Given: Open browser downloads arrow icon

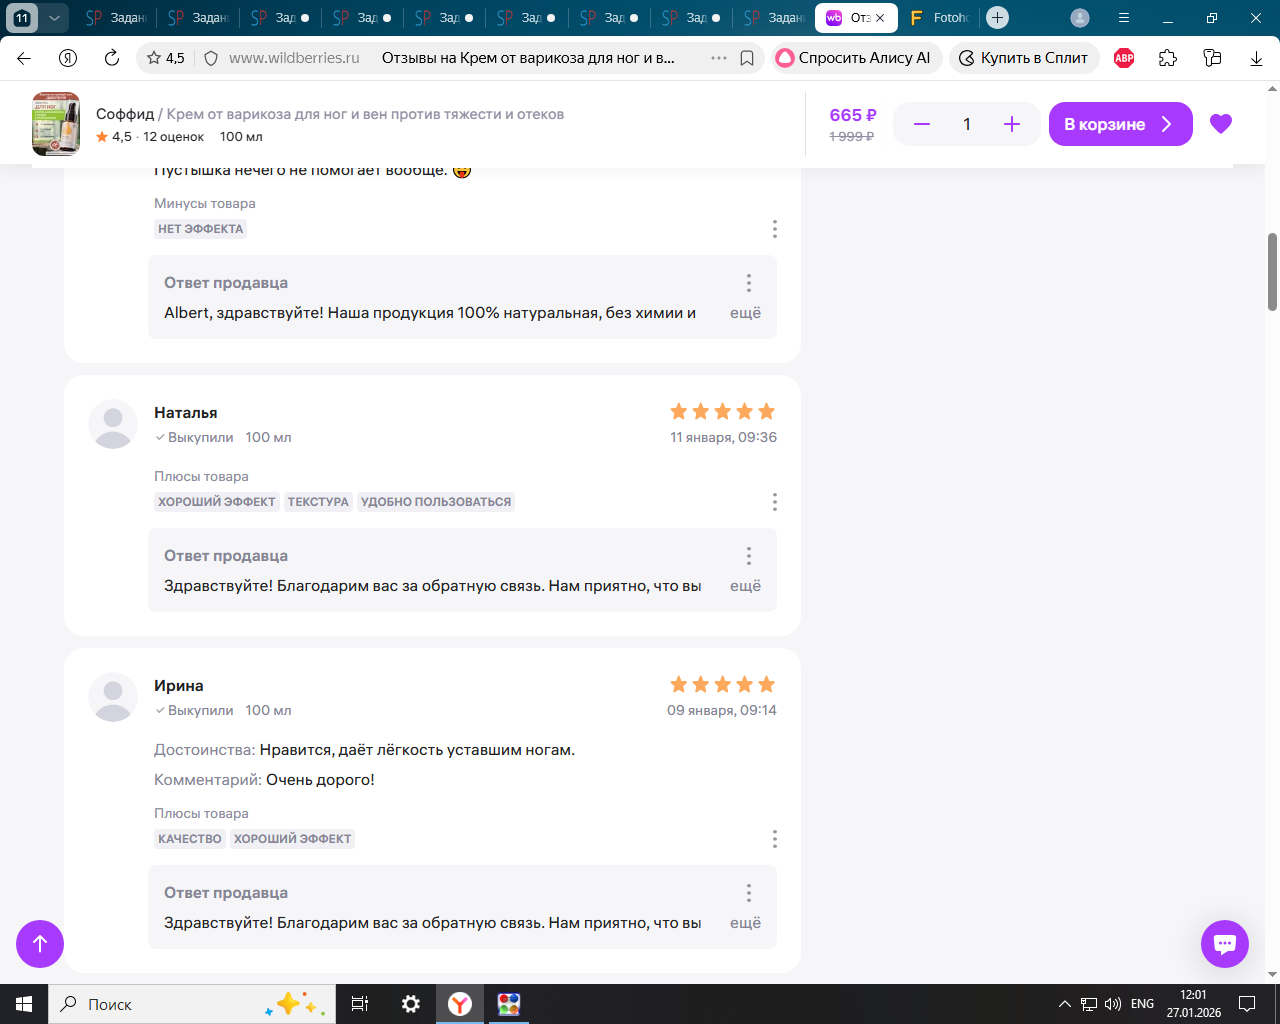Looking at the screenshot, I should (1256, 58).
